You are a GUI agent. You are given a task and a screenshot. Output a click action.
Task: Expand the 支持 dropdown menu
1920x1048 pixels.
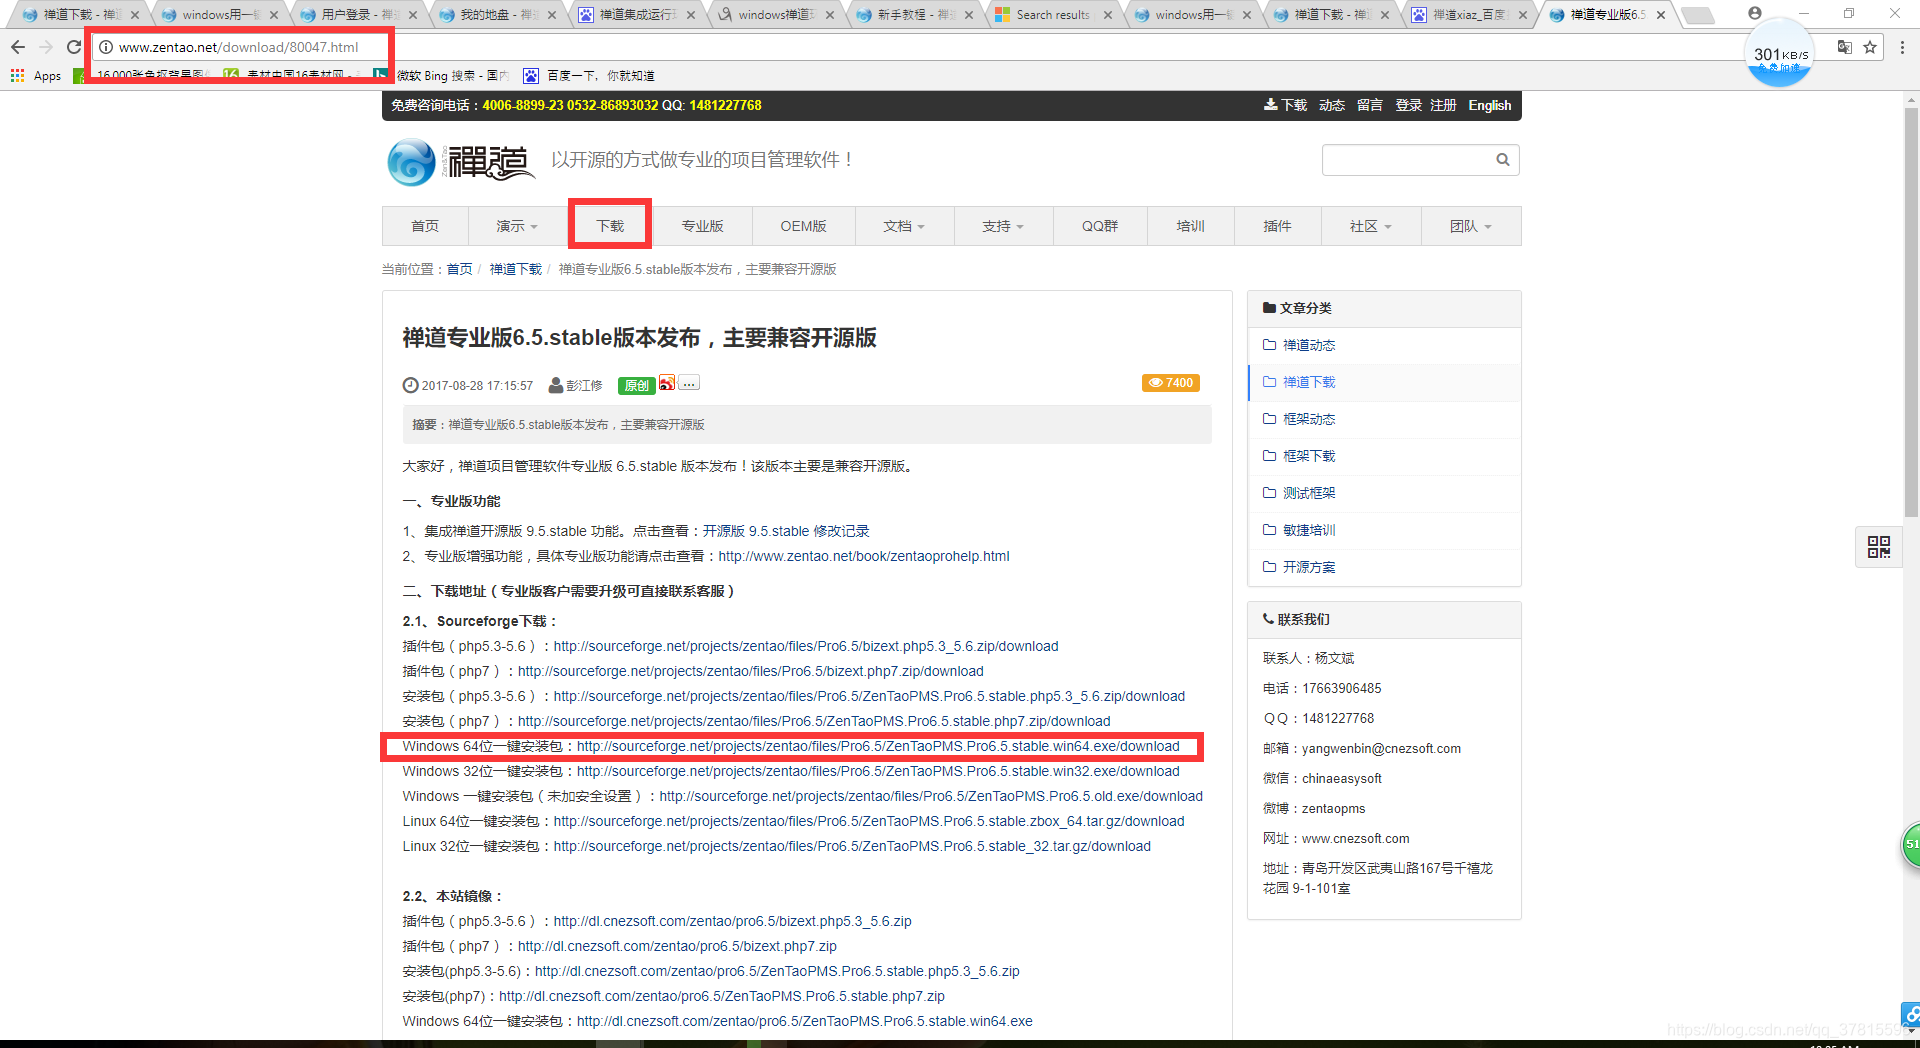(1003, 226)
